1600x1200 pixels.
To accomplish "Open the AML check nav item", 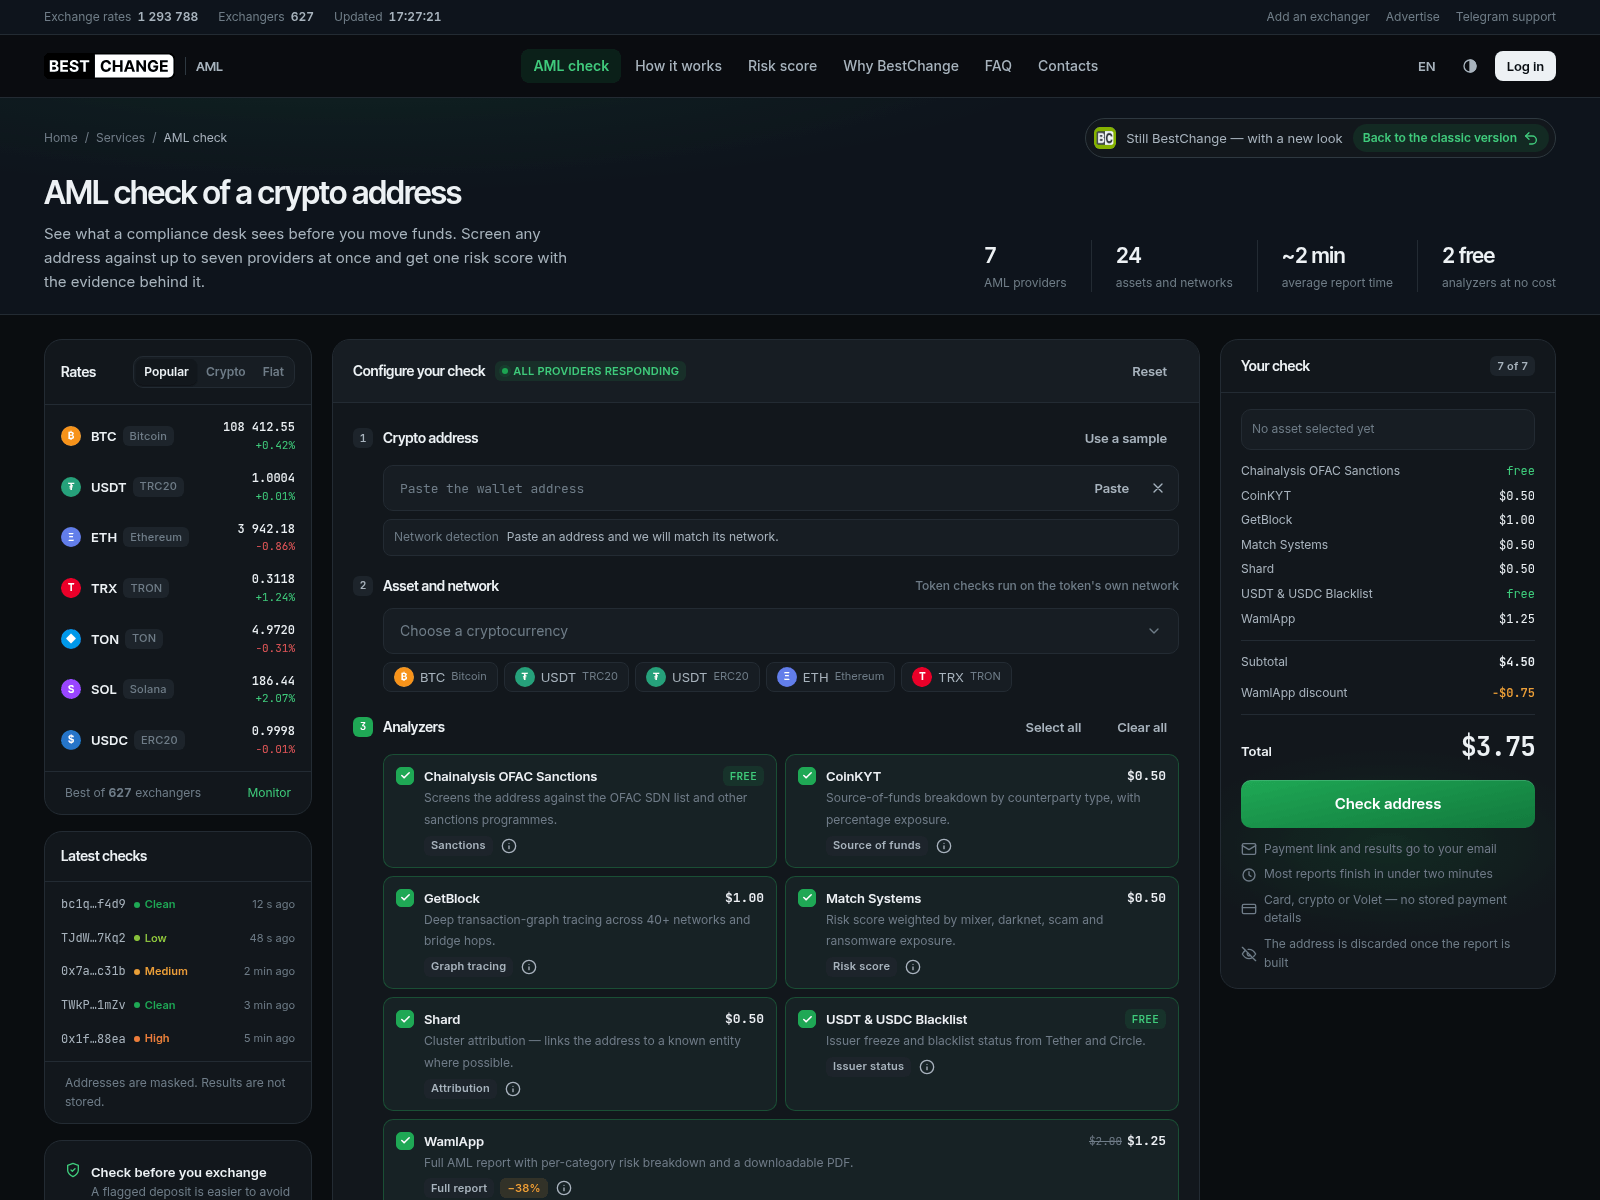I will 571,66.
